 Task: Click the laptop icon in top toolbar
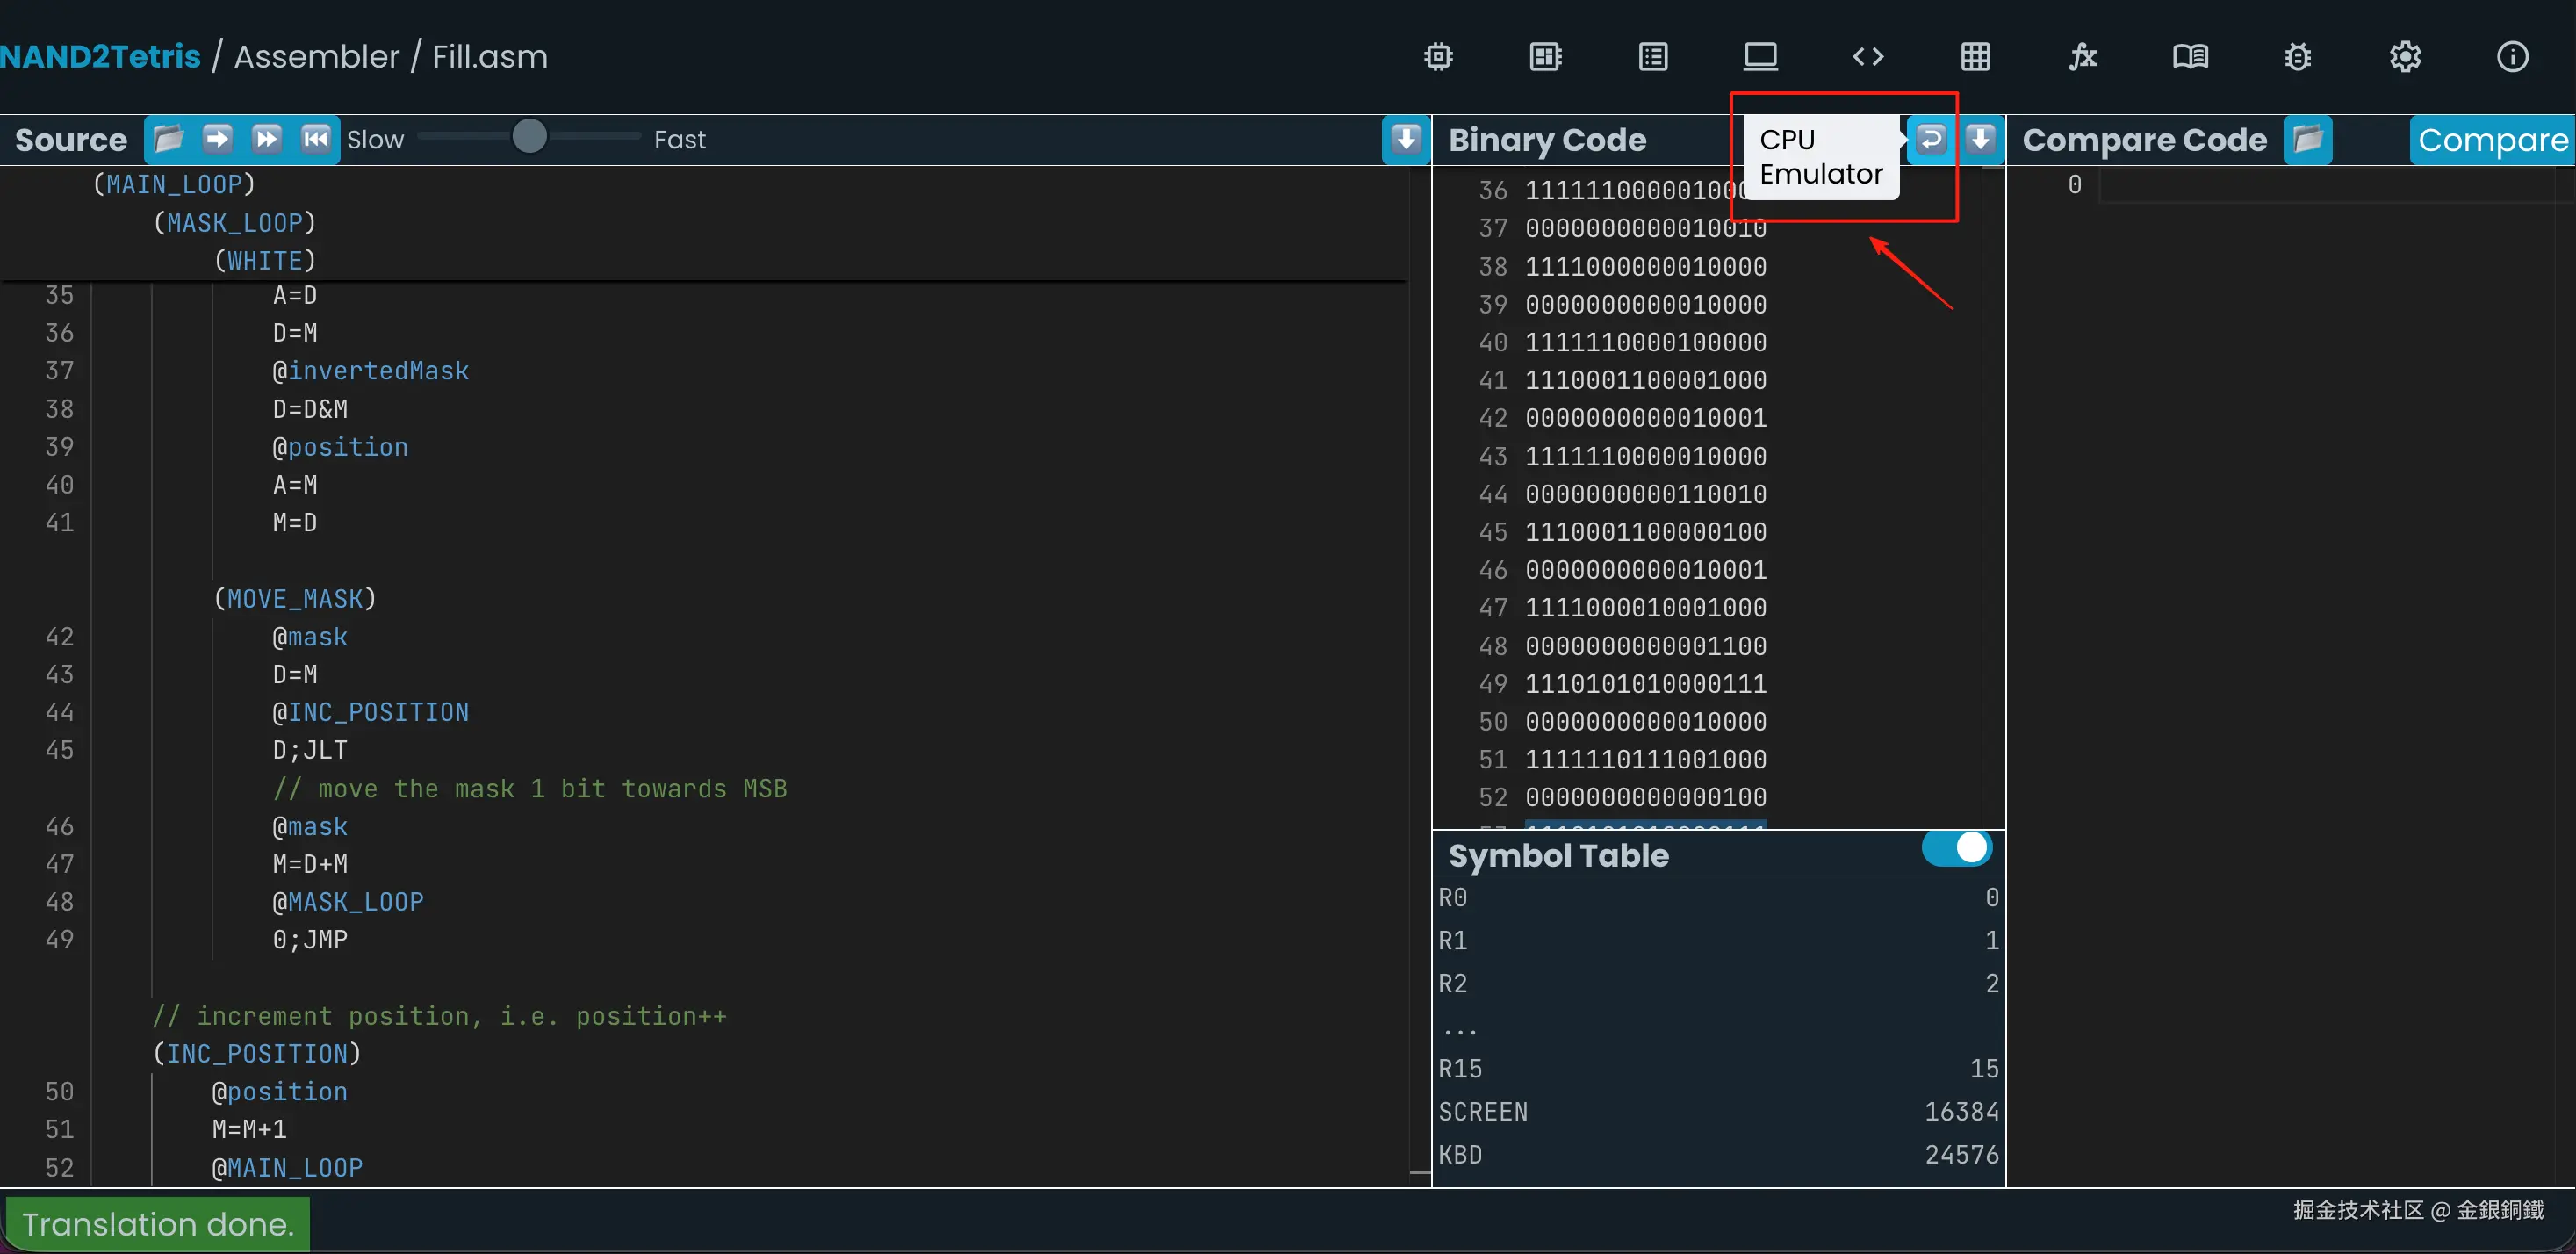point(1760,57)
